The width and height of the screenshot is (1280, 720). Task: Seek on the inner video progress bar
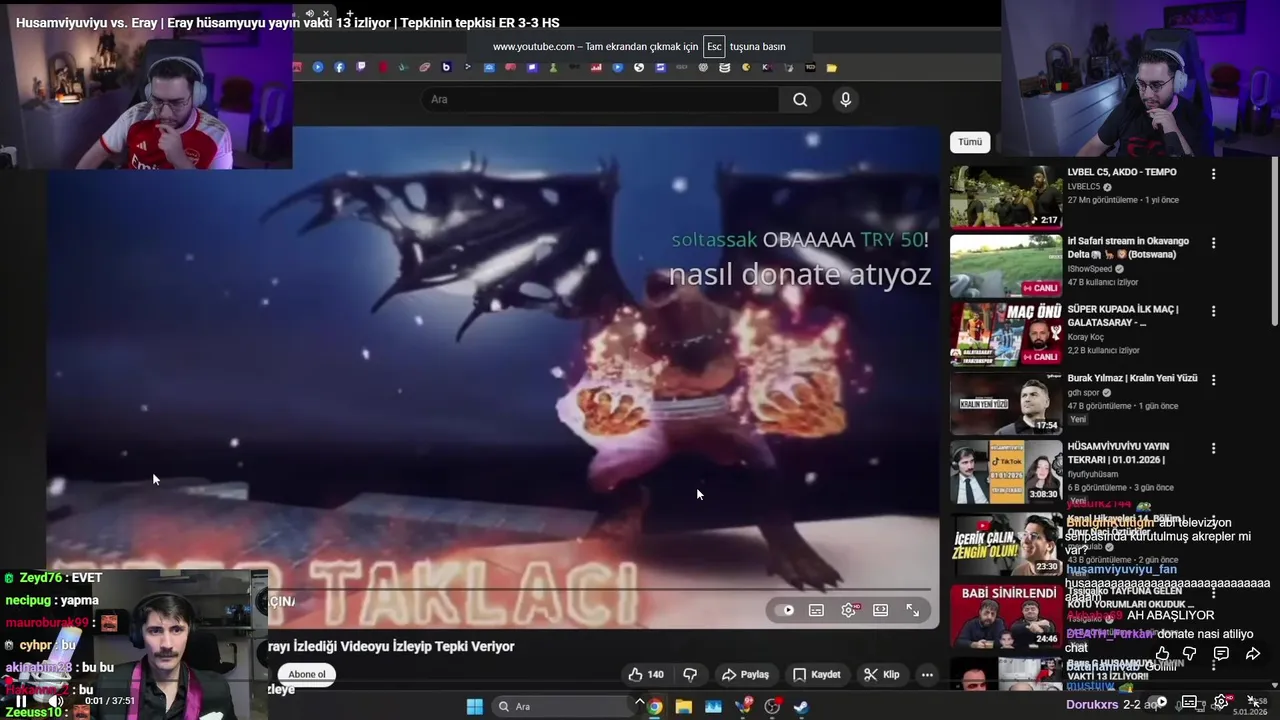click(x=600, y=589)
